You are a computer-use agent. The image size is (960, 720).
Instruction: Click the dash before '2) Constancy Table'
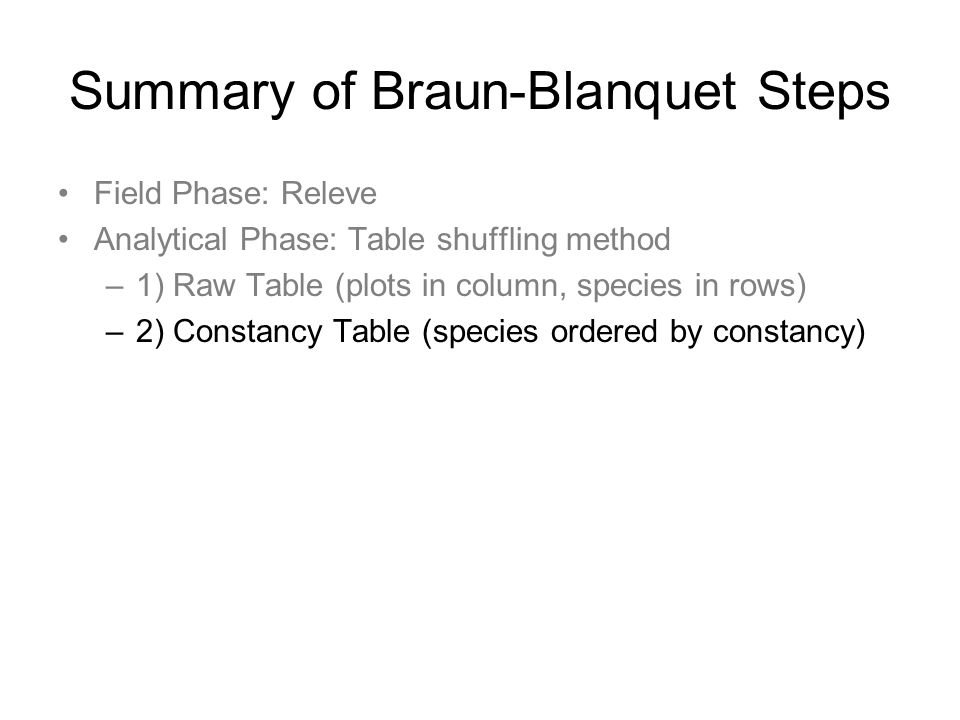(x=114, y=332)
